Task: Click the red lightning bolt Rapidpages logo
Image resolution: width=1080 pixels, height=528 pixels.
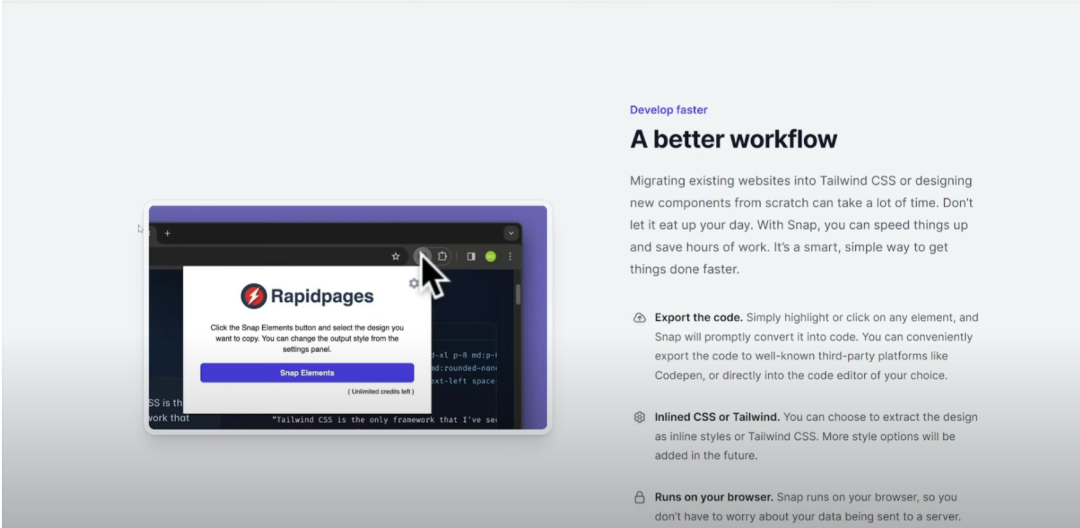Action: 253,296
